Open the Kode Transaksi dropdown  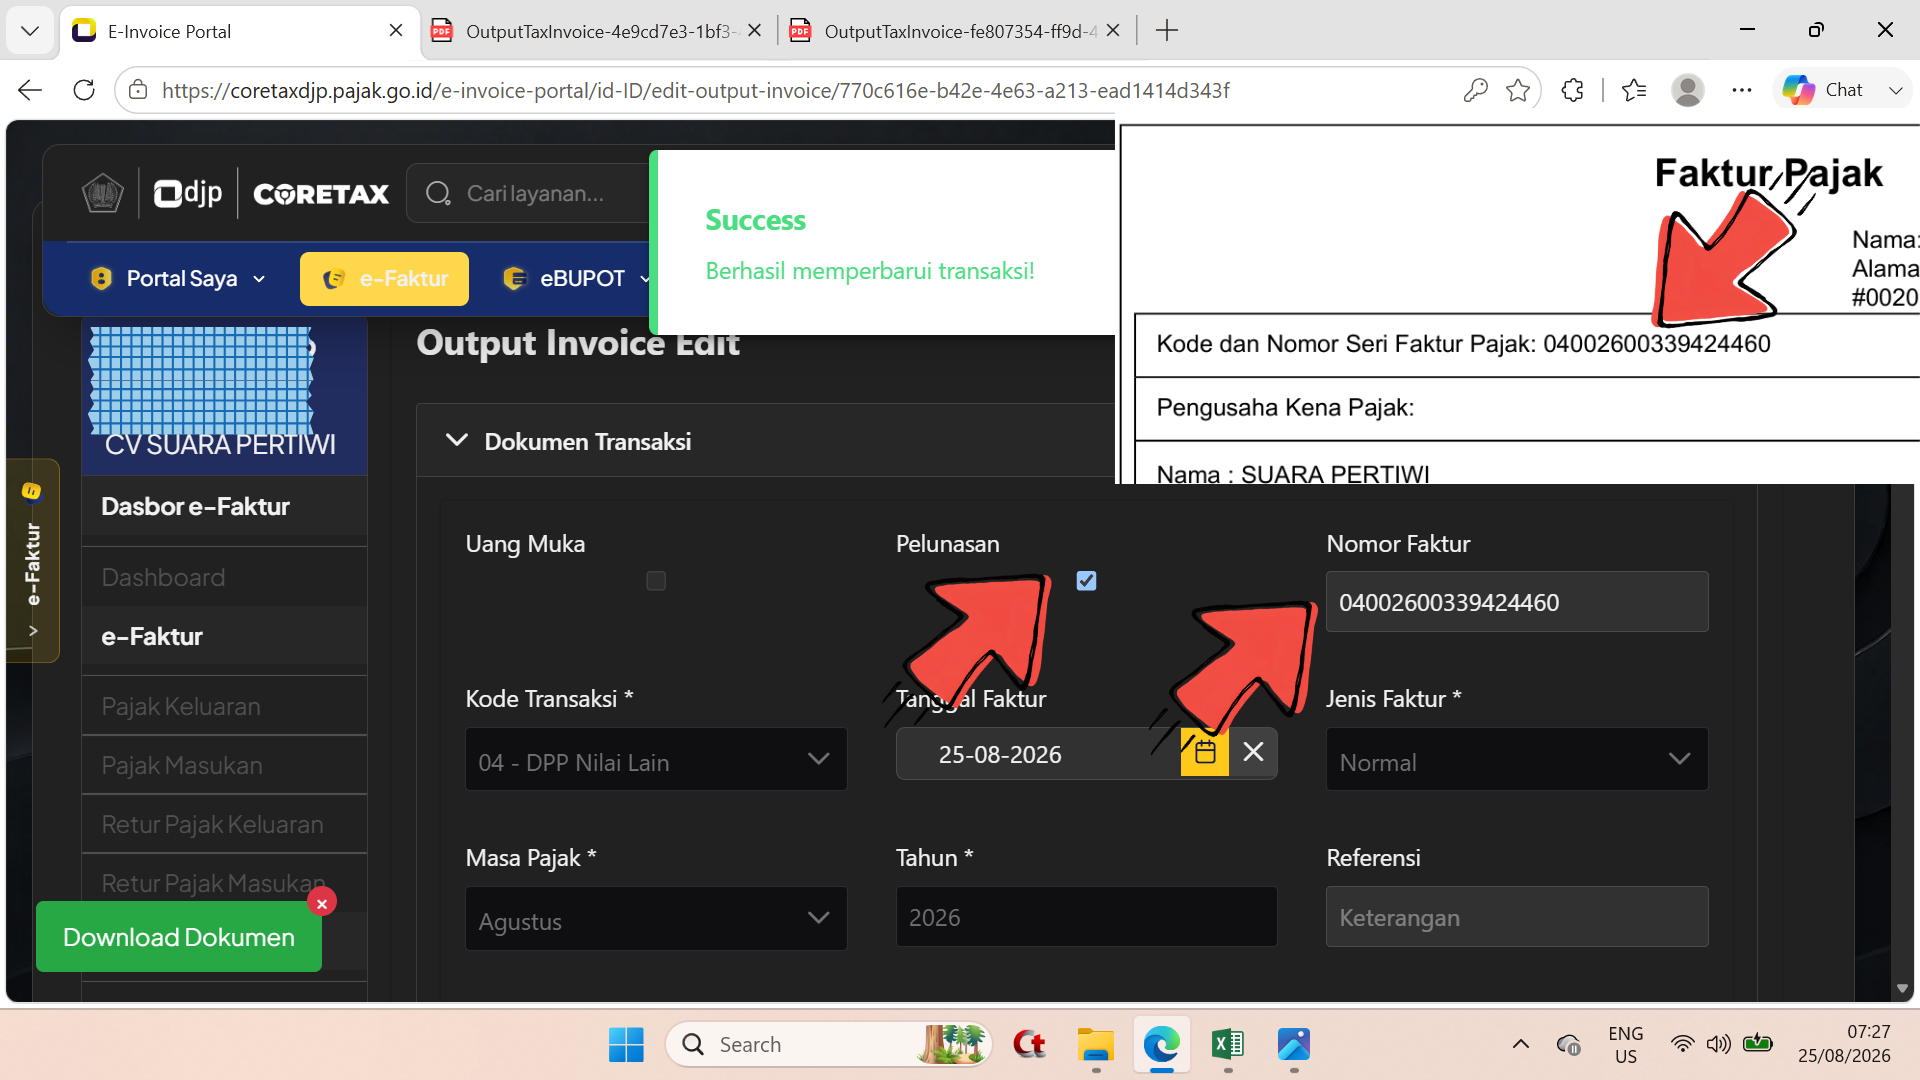pos(656,760)
